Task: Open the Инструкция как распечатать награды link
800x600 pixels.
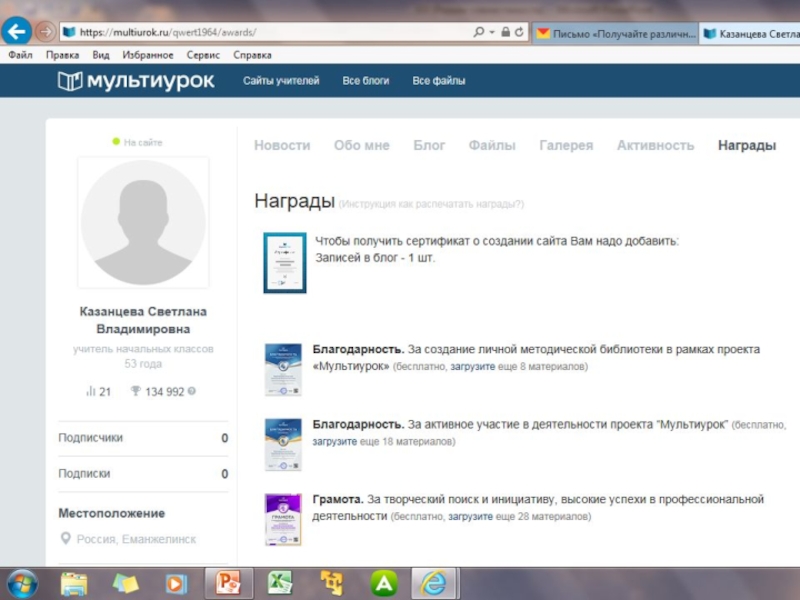Action: tap(431, 204)
